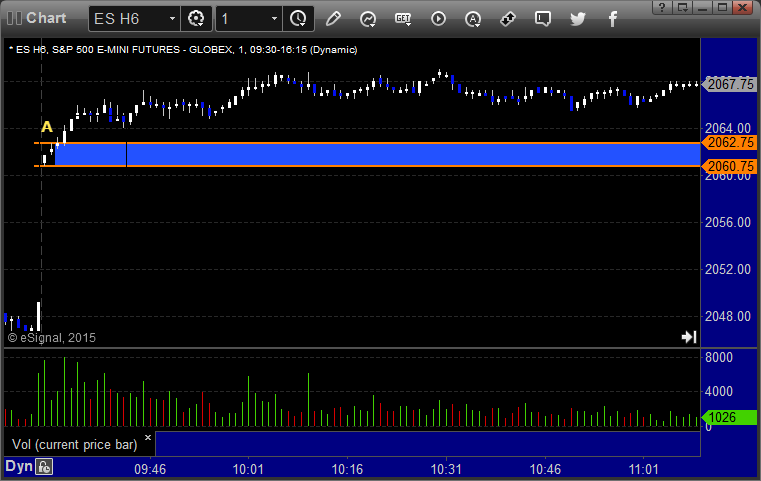
Task: Click the Vol (current price bar) label
Action: point(75,445)
